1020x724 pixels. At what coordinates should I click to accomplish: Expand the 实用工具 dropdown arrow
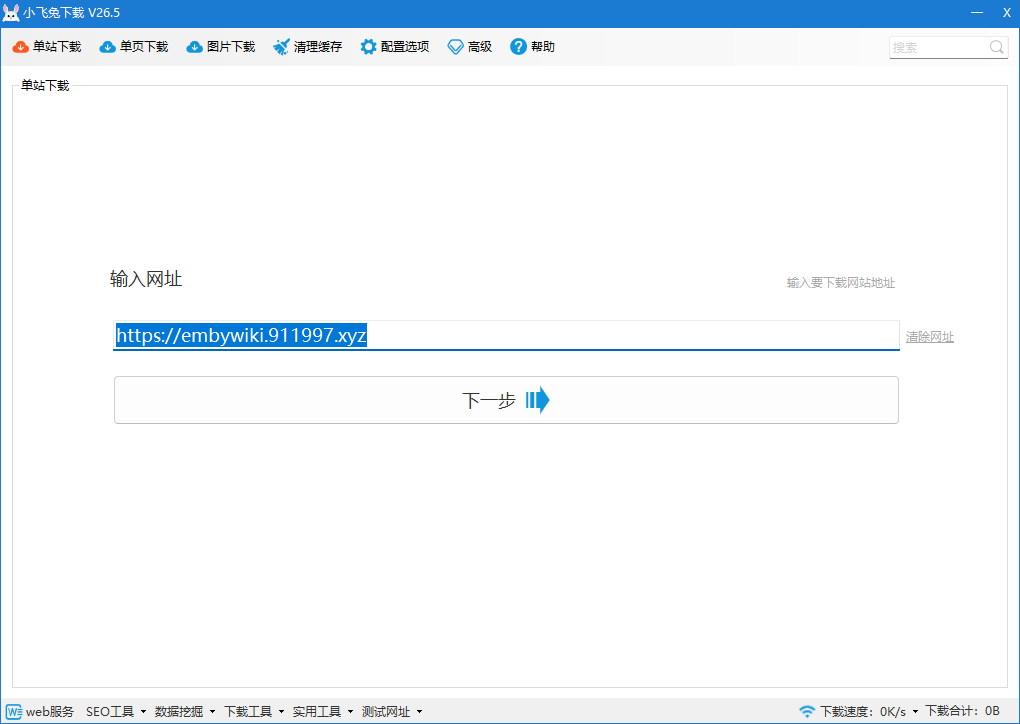[x=350, y=712]
